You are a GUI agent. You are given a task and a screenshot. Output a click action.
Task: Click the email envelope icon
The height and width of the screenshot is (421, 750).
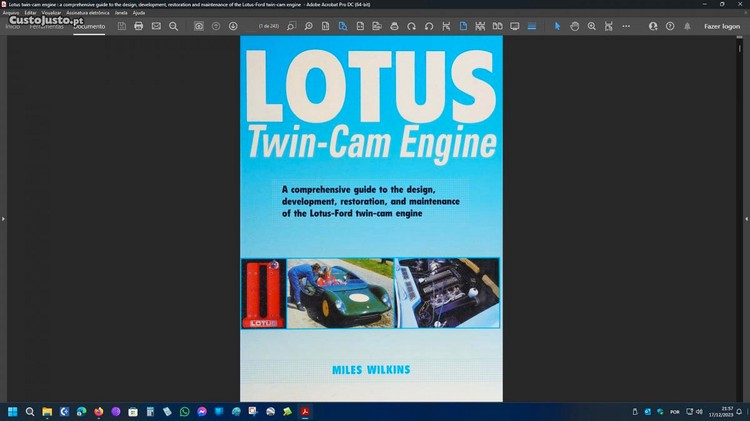click(x=156, y=26)
